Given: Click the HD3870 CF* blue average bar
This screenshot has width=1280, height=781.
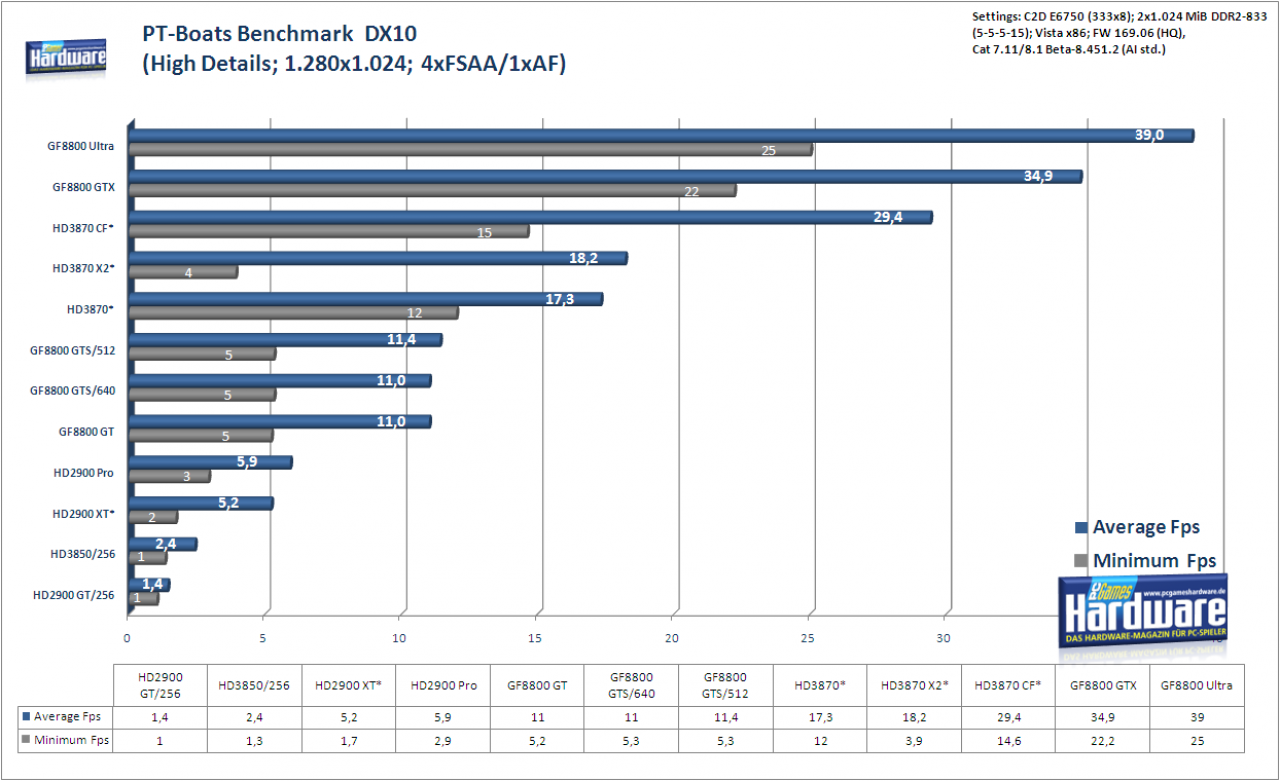Looking at the screenshot, I should tap(530, 217).
